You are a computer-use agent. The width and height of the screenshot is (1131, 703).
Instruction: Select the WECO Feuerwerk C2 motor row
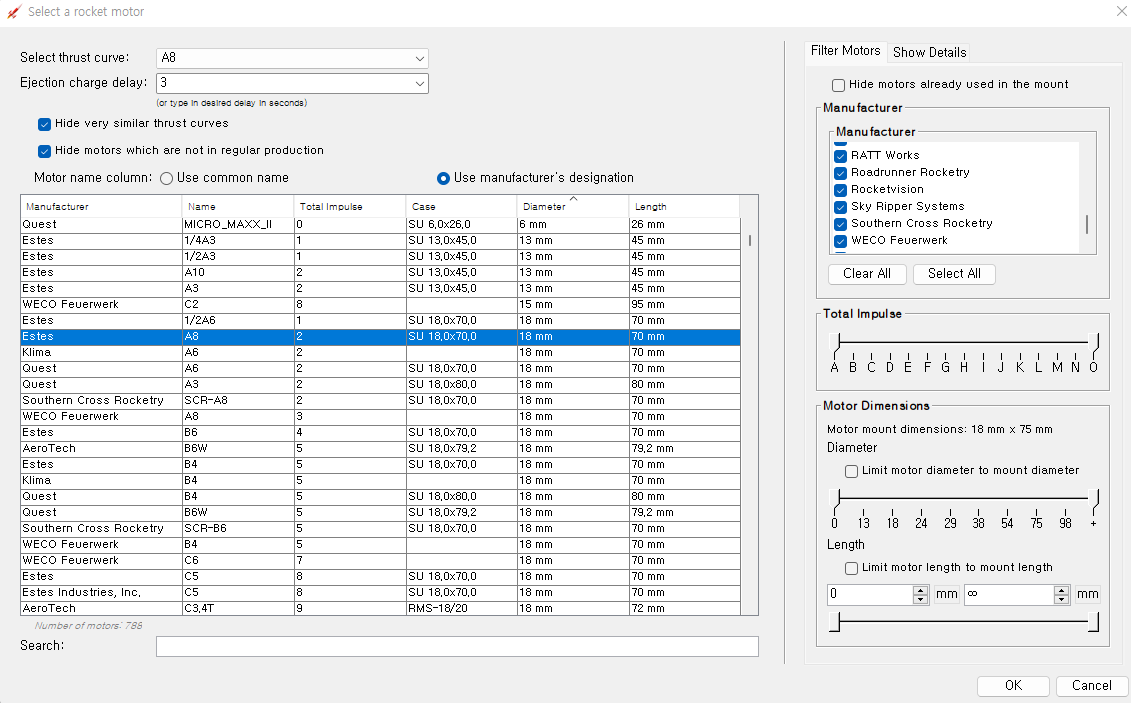click(380, 304)
